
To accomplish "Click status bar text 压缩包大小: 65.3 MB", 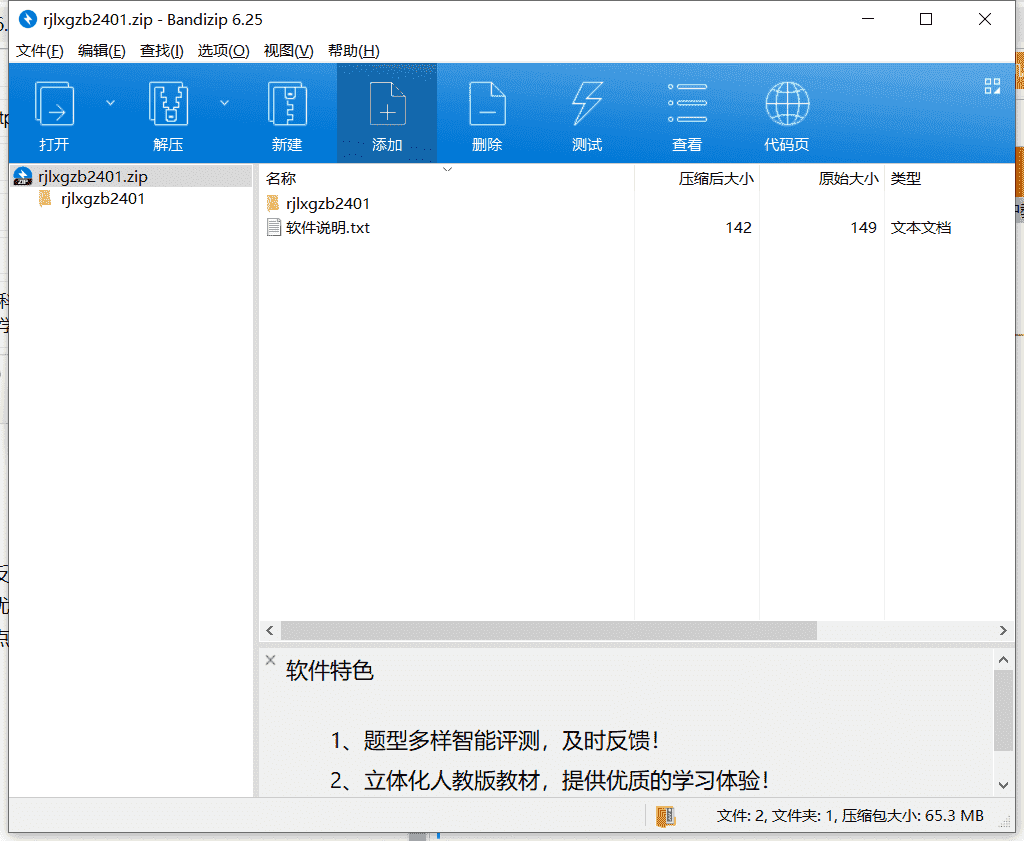I will pyautogui.click(x=912, y=816).
